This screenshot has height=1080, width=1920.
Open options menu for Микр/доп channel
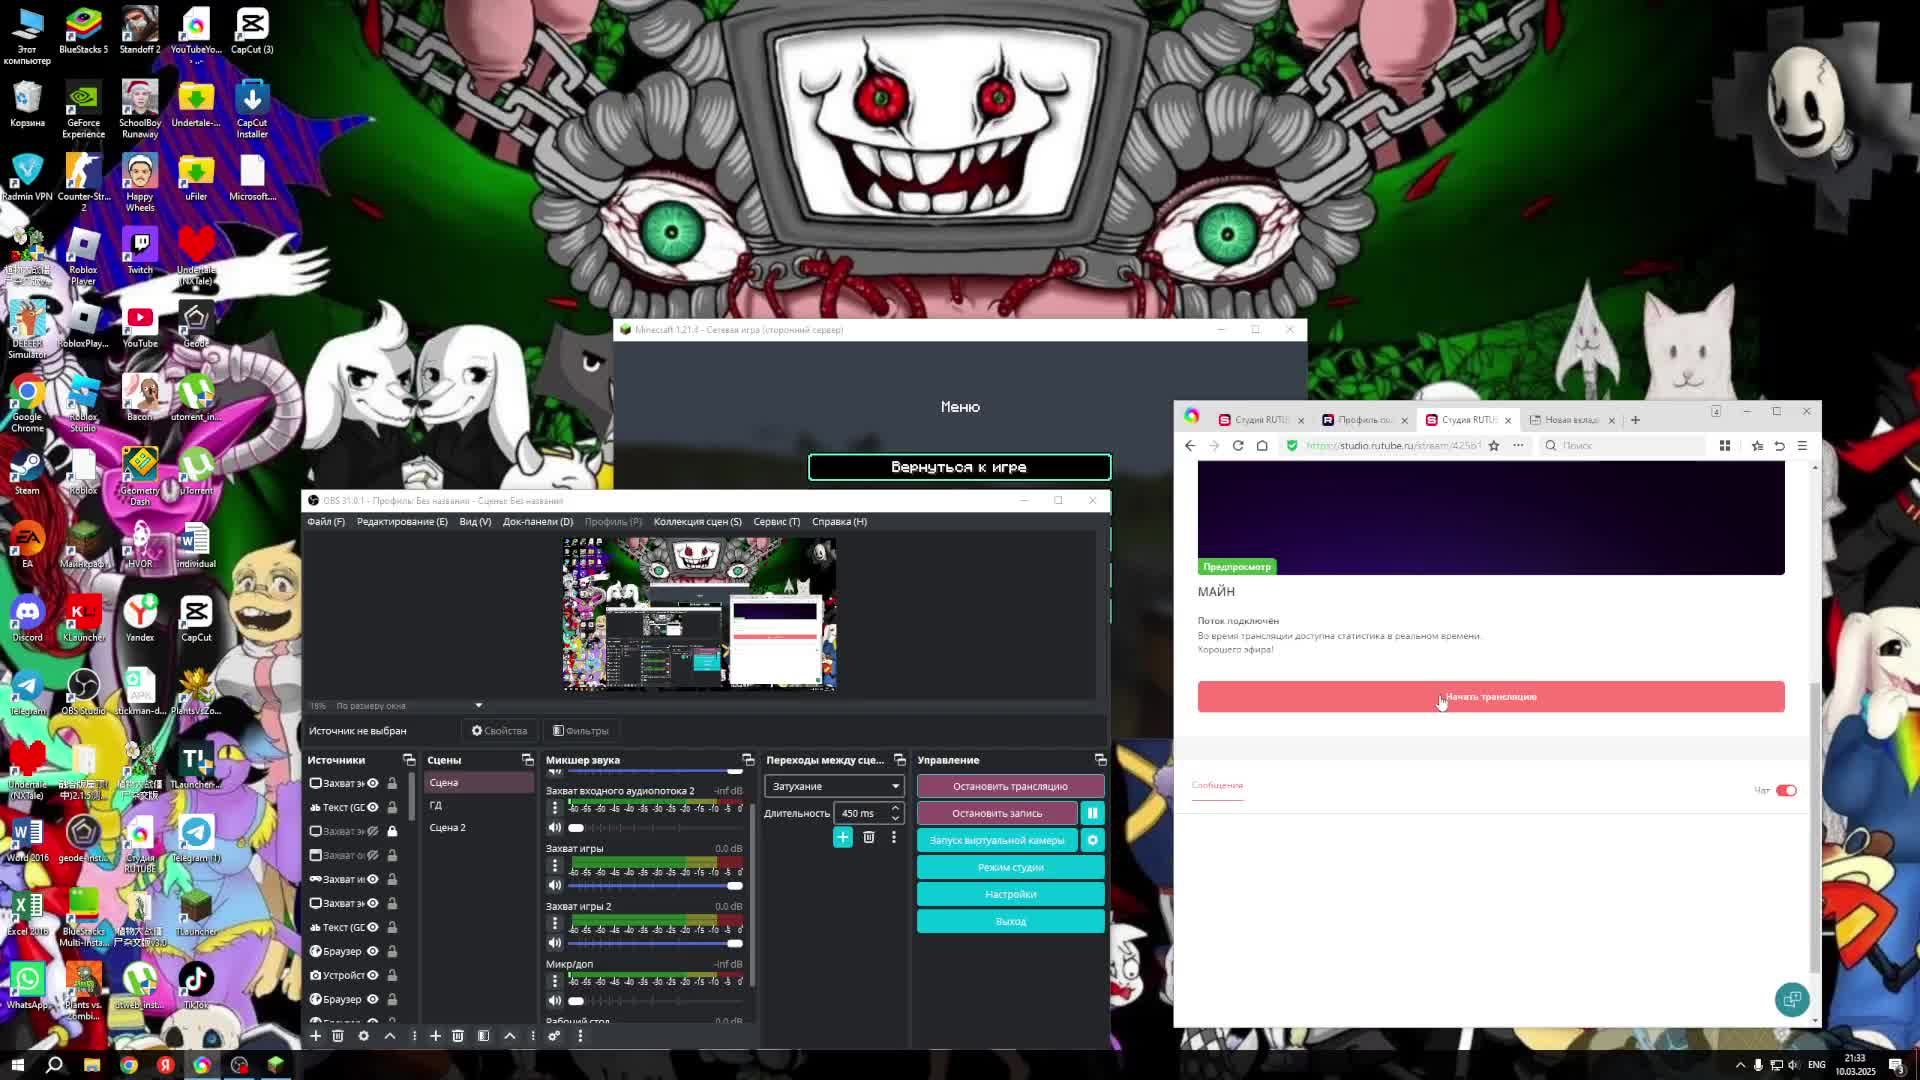click(x=555, y=982)
